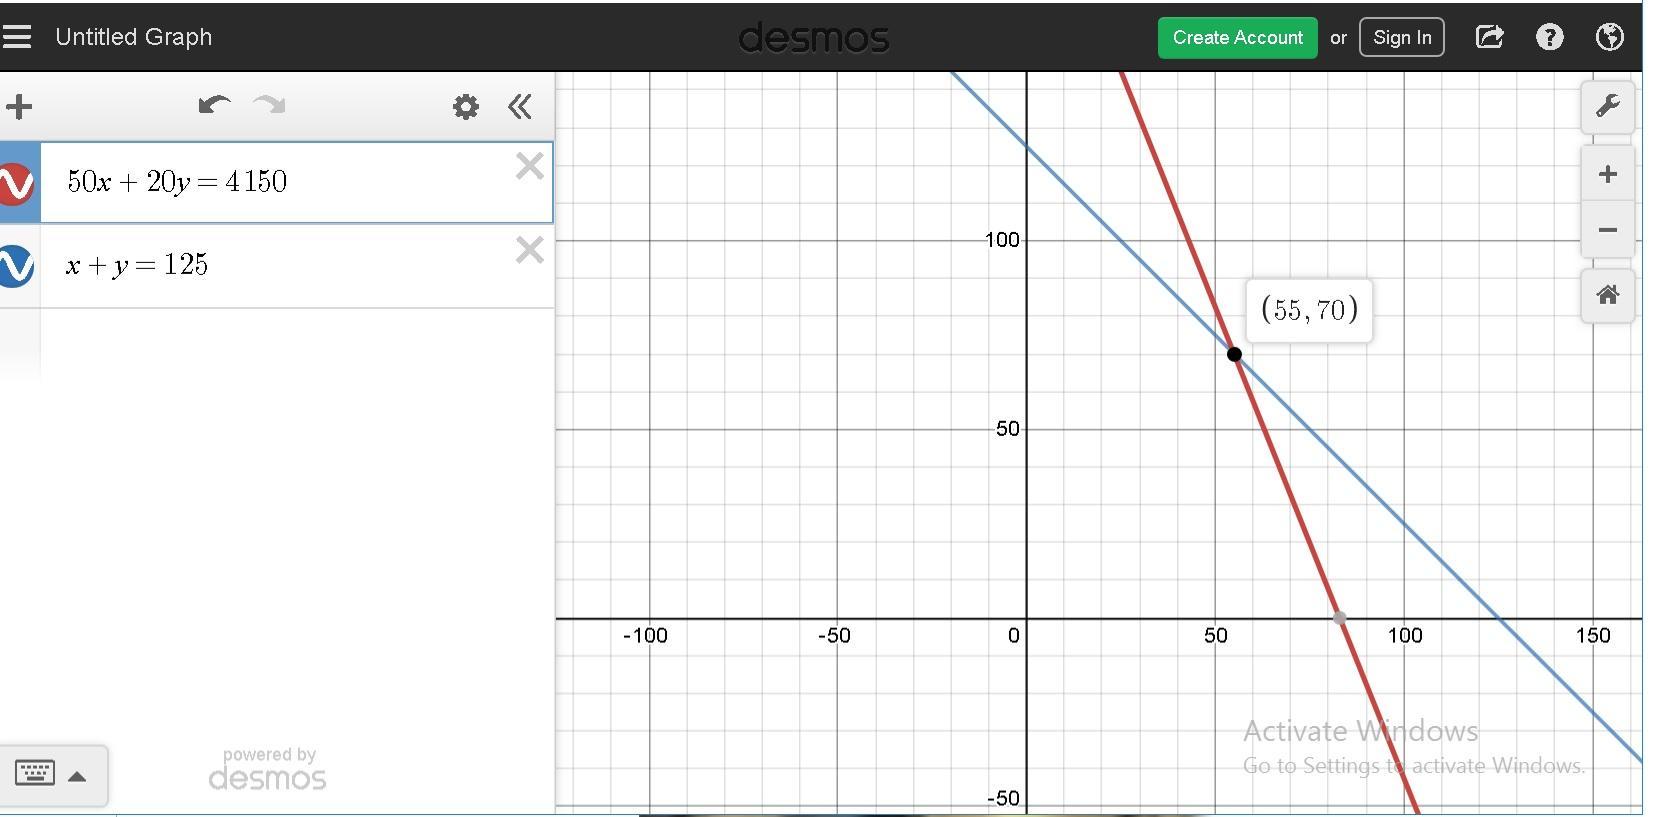Click the empty new expression row

tap(296, 344)
